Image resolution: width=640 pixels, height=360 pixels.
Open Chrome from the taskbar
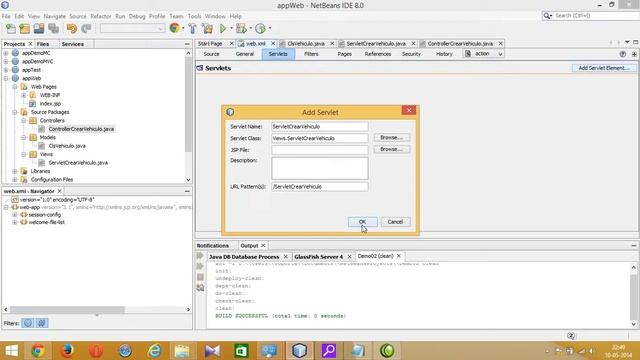(x=38, y=351)
